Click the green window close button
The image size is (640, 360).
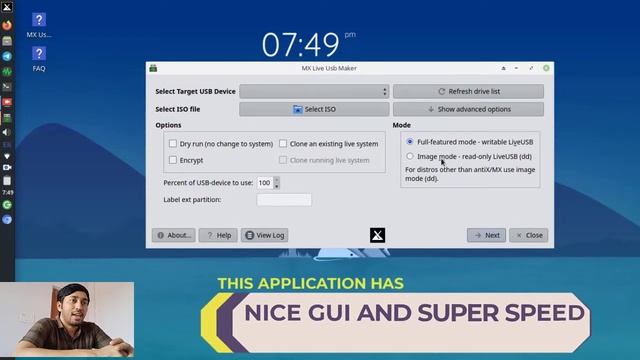pyautogui.click(x=546, y=68)
